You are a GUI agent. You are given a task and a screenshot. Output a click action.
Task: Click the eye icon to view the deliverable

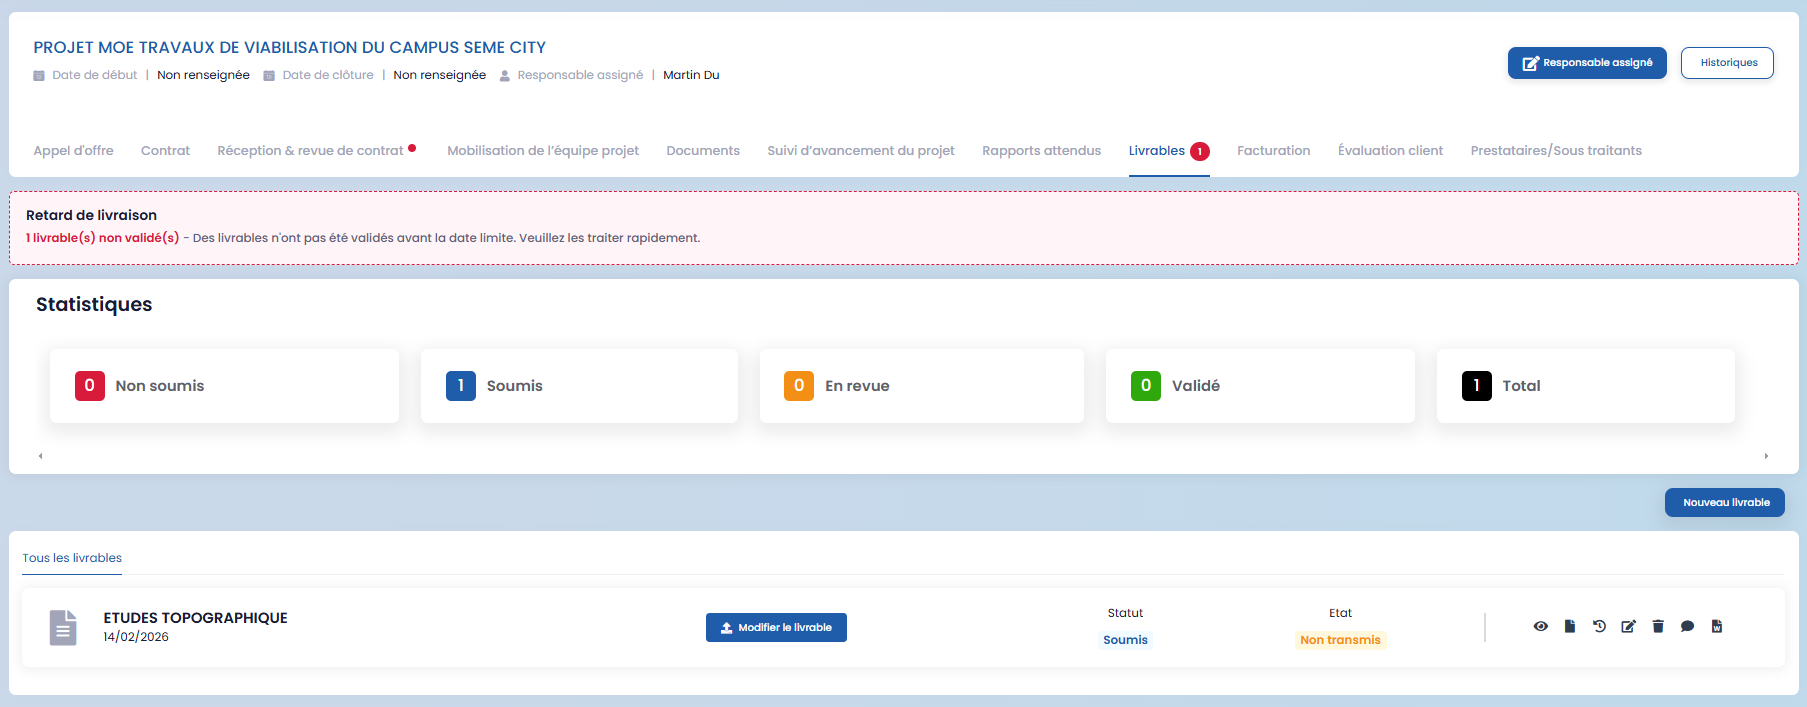[x=1540, y=626]
